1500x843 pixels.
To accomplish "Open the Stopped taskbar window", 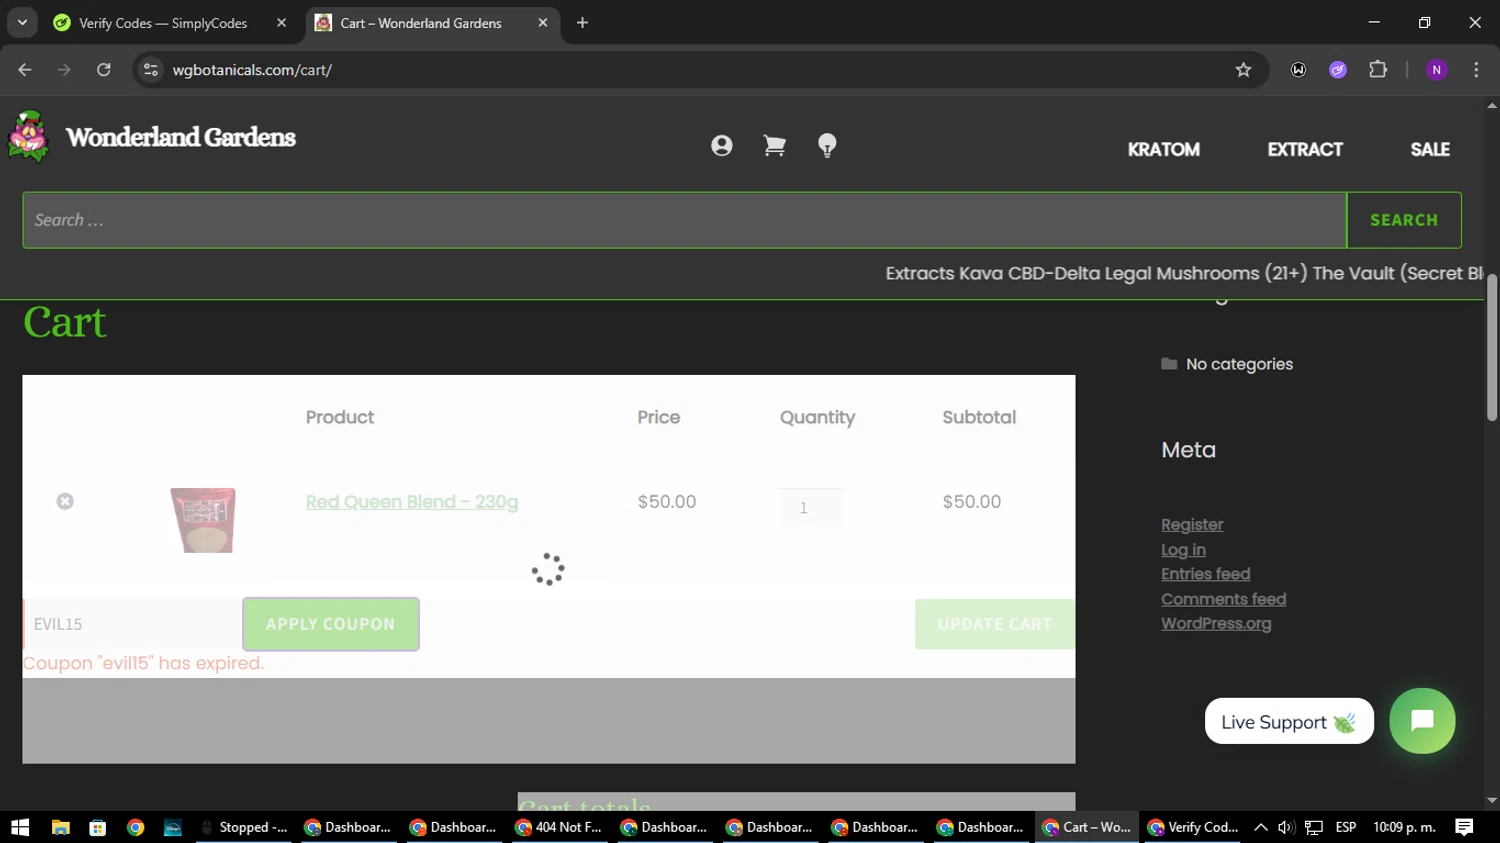I will click(x=243, y=827).
